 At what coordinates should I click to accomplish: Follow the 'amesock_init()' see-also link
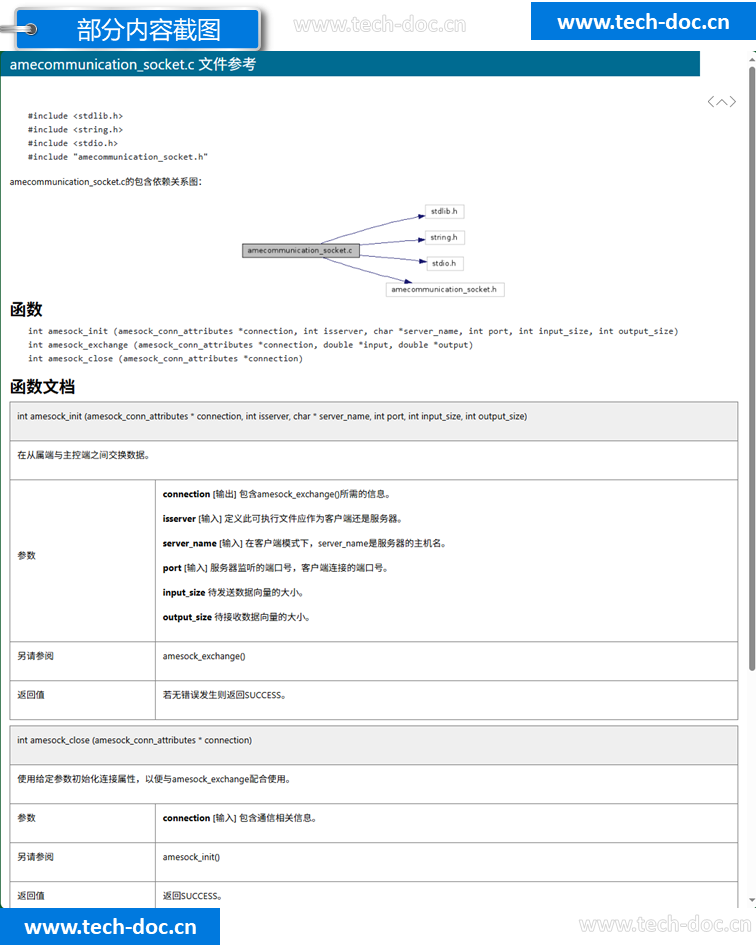point(191,857)
